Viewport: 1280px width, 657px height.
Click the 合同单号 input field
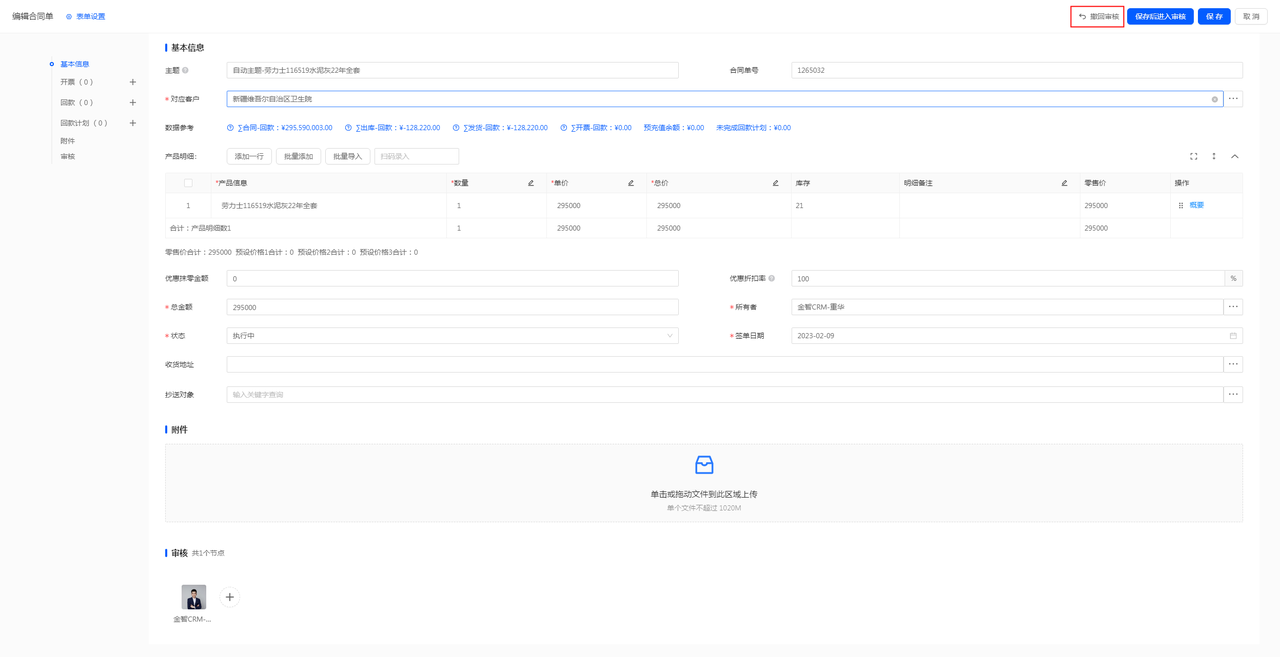[x=1017, y=70]
